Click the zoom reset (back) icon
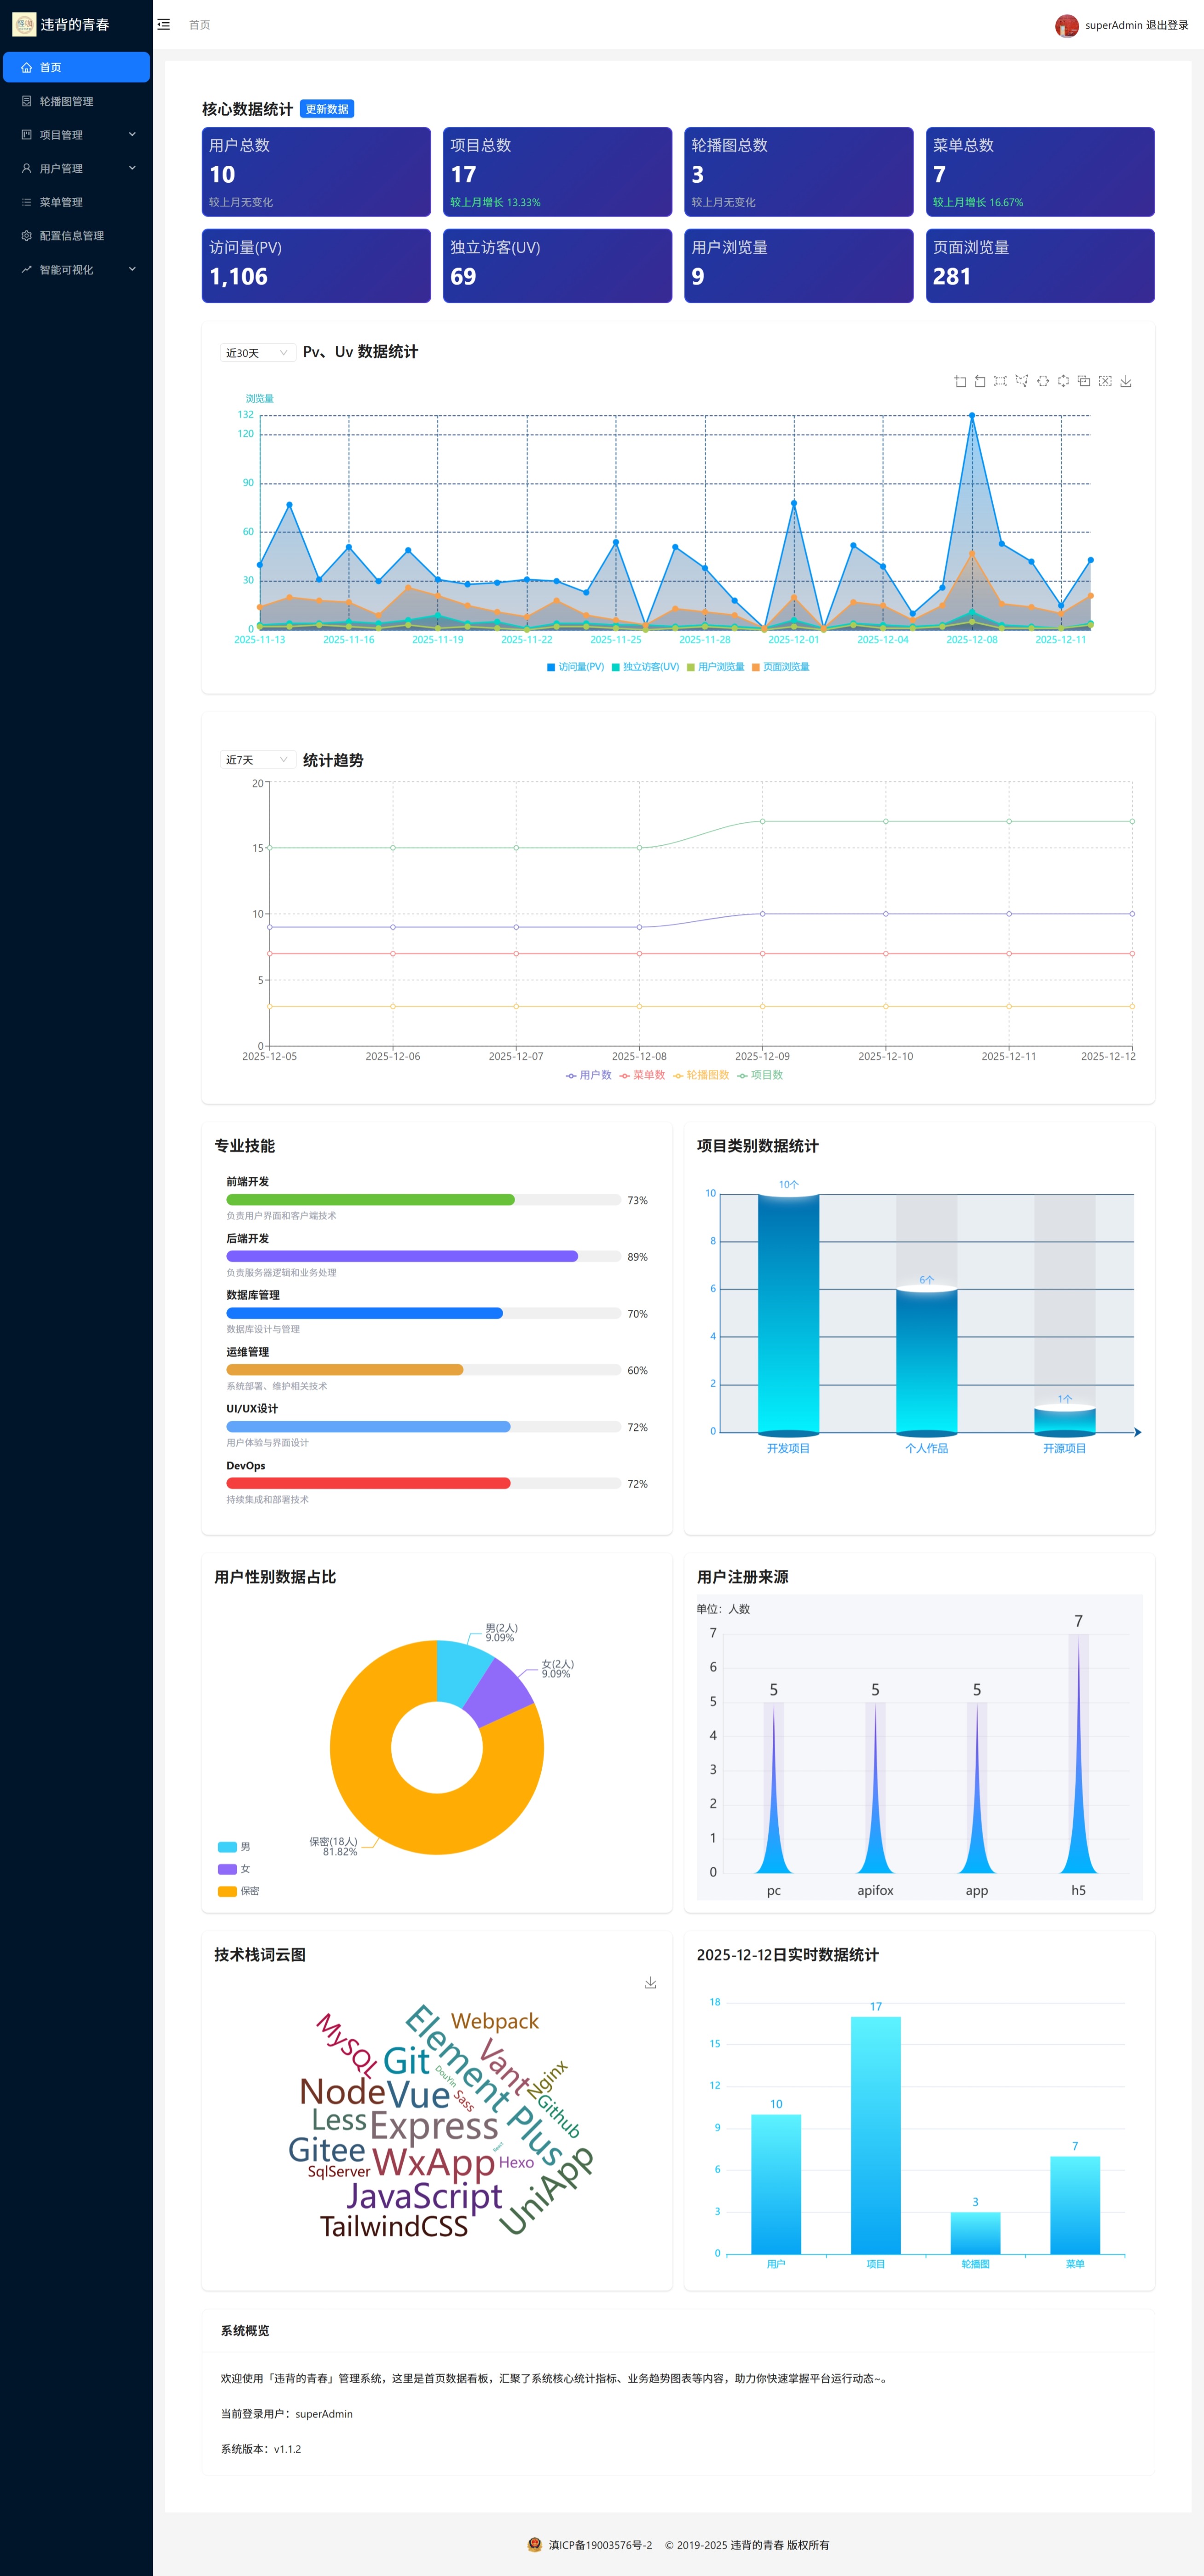 click(x=980, y=381)
